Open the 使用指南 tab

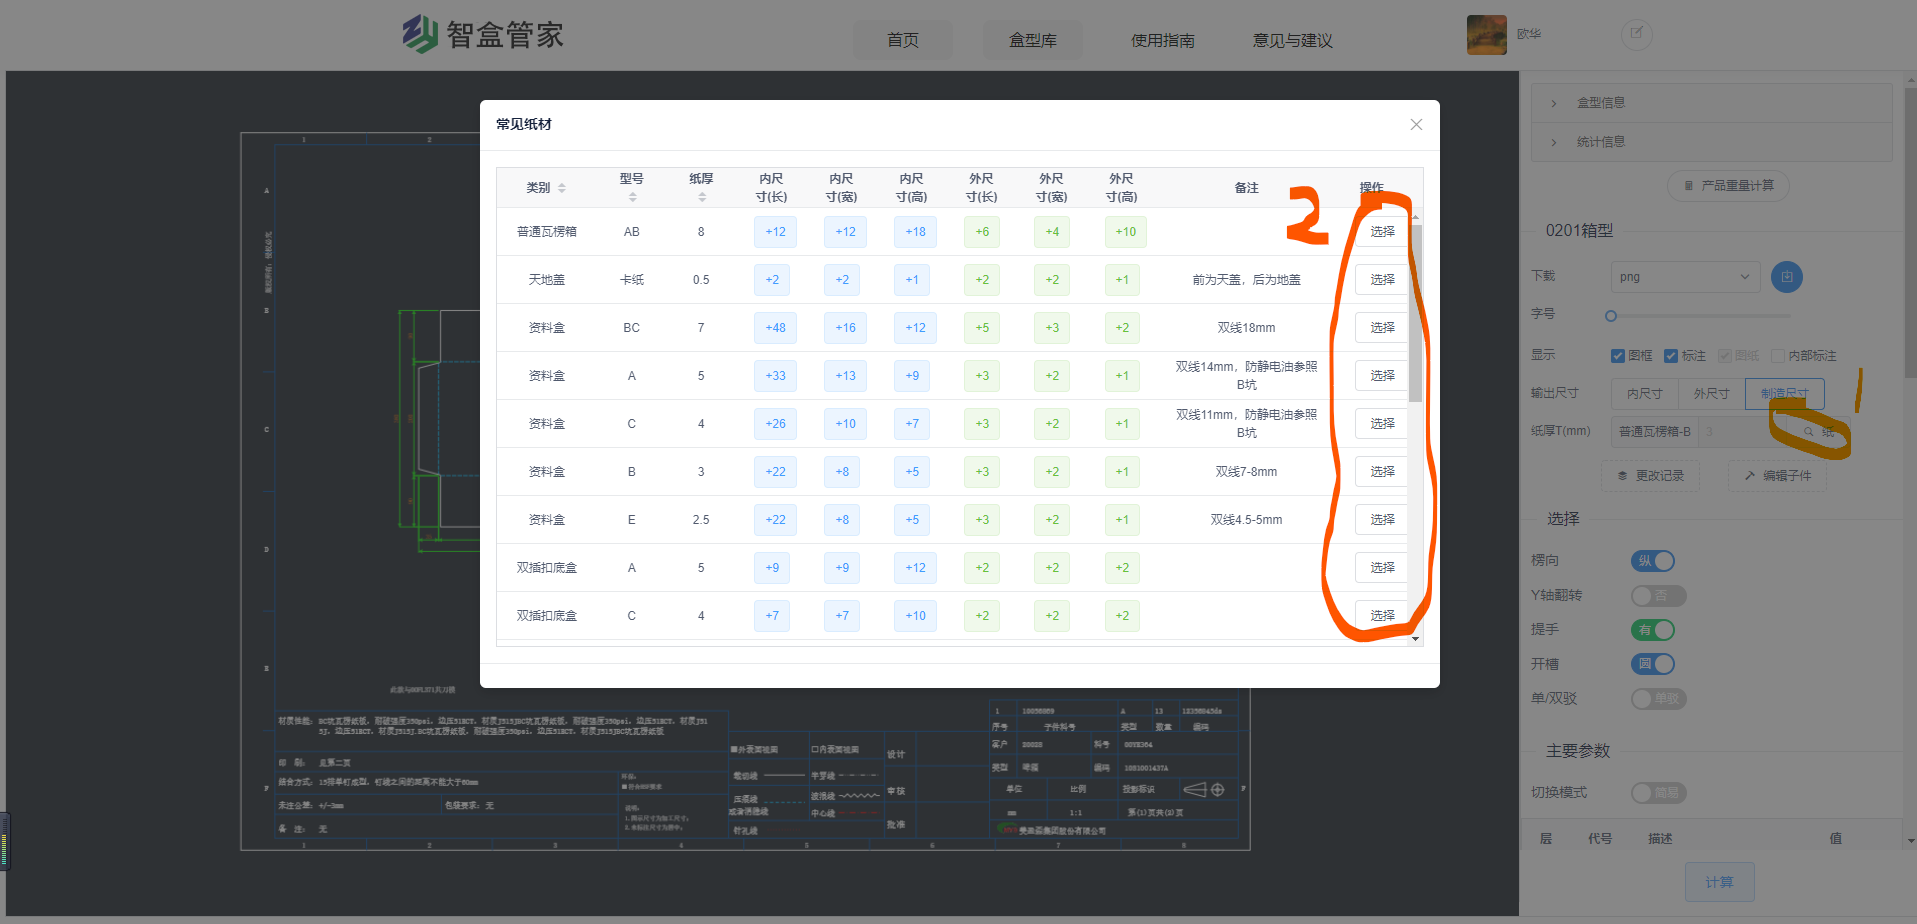1163,40
